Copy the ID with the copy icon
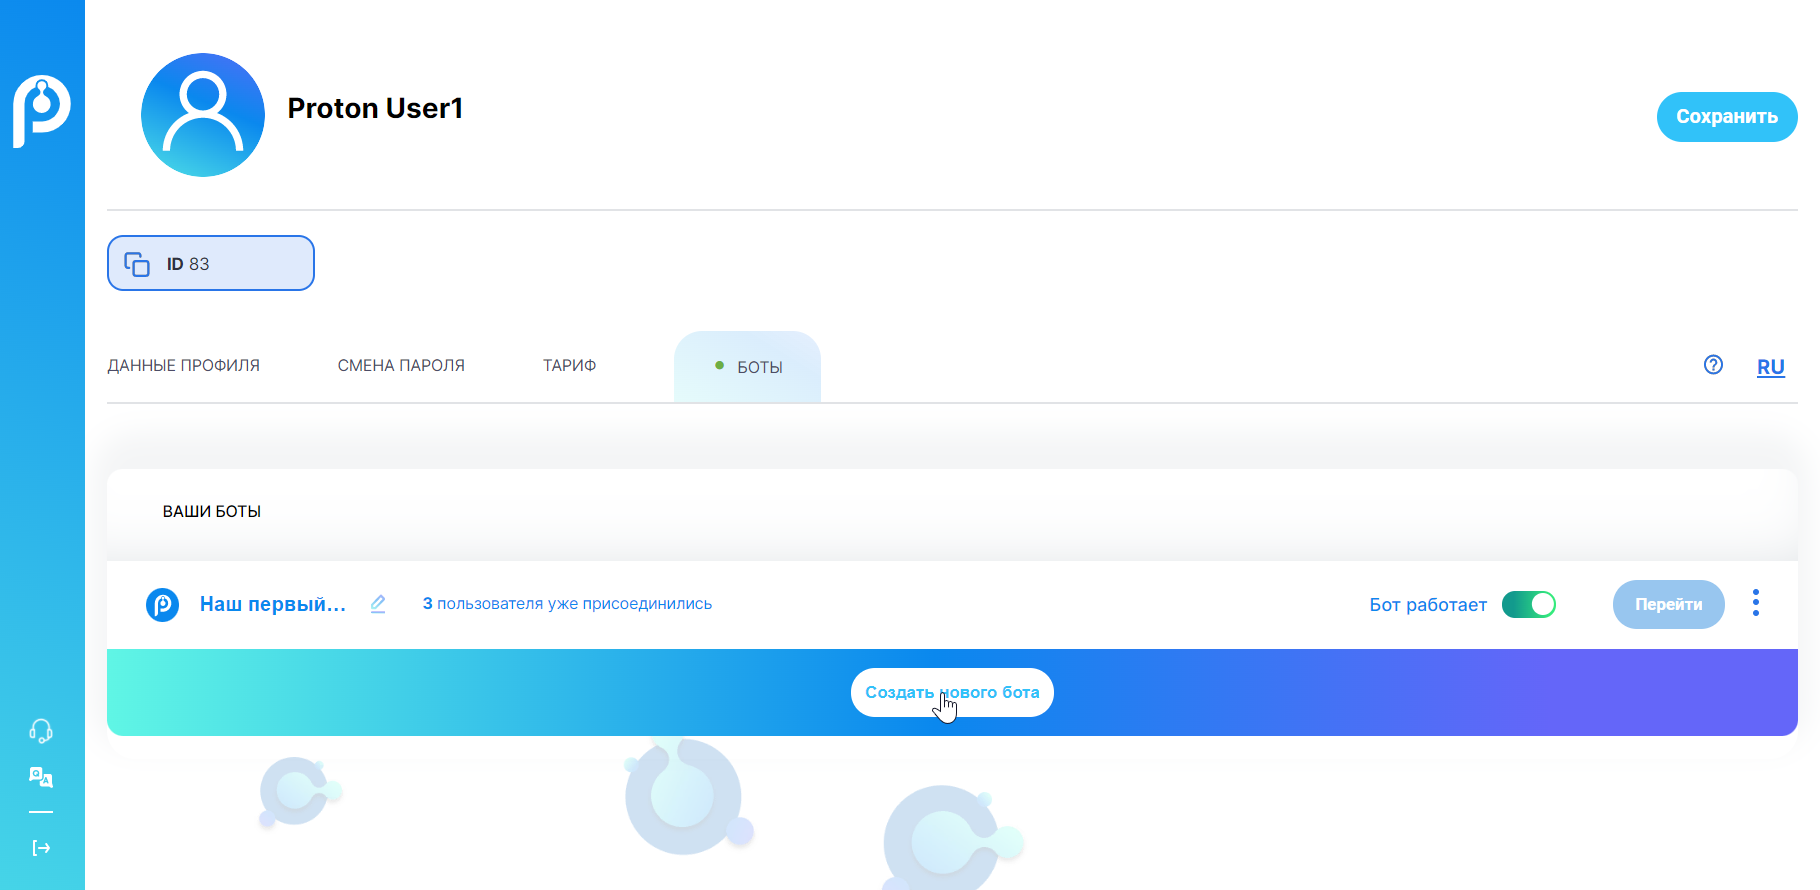The width and height of the screenshot is (1820, 890). click(x=137, y=264)
